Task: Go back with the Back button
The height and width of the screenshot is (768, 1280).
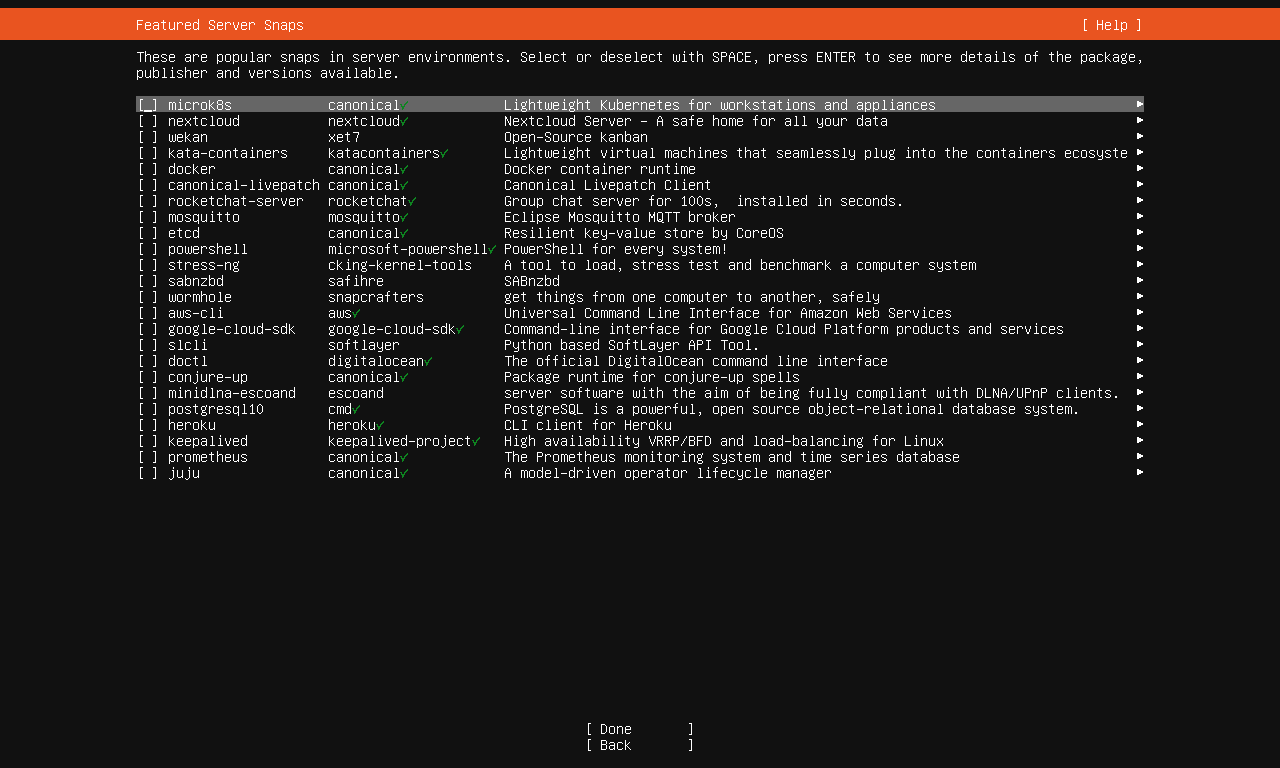Action: [x=640, y=745]
